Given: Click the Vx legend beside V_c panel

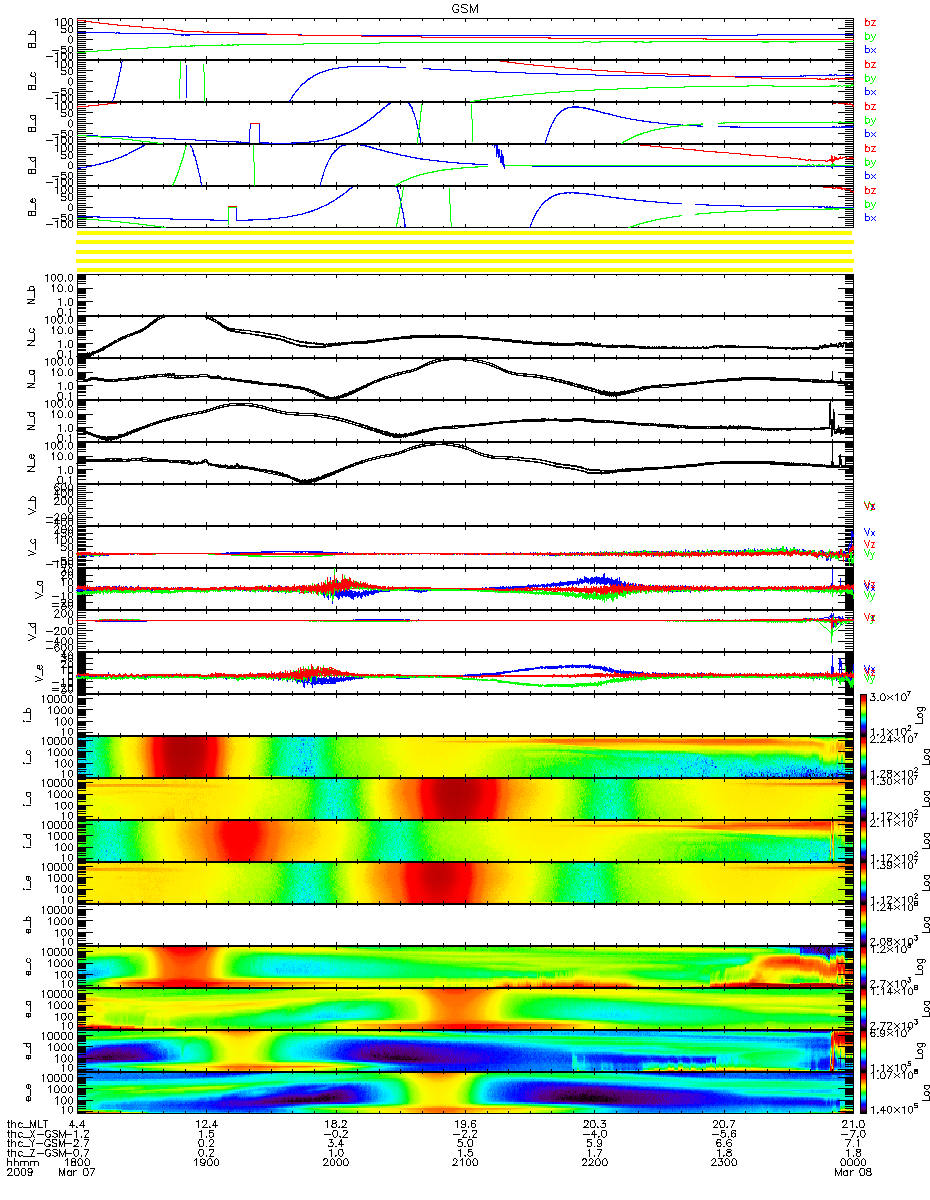Looking at the screenshot, I should (869, 532).
